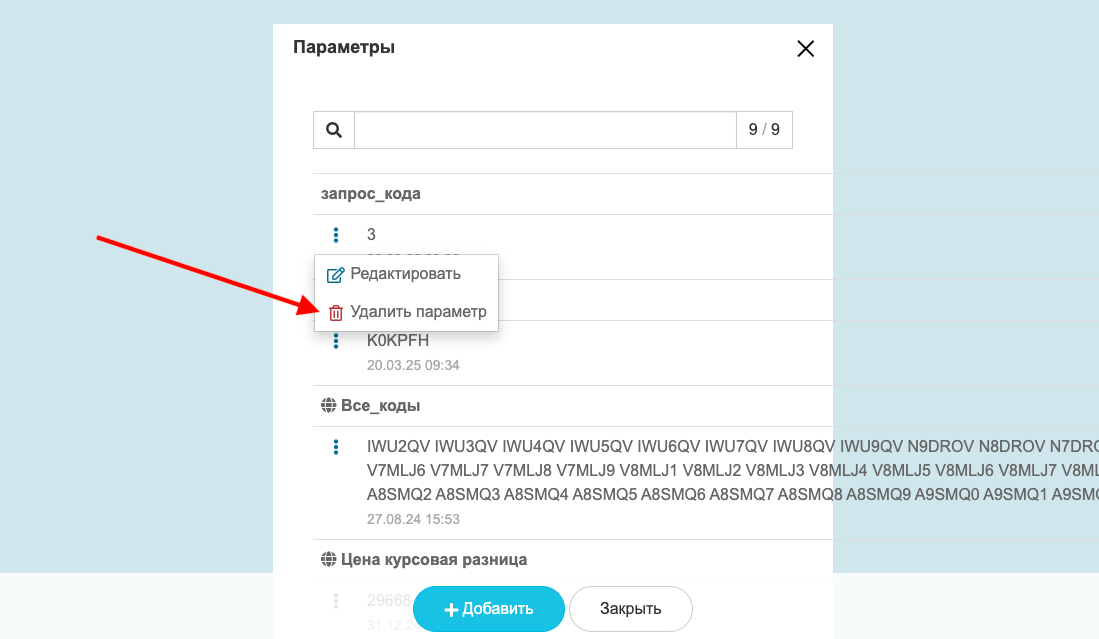Screen dimensions: 1099x639
Task: Click the edit pencil icon
Action: point(336,275)
